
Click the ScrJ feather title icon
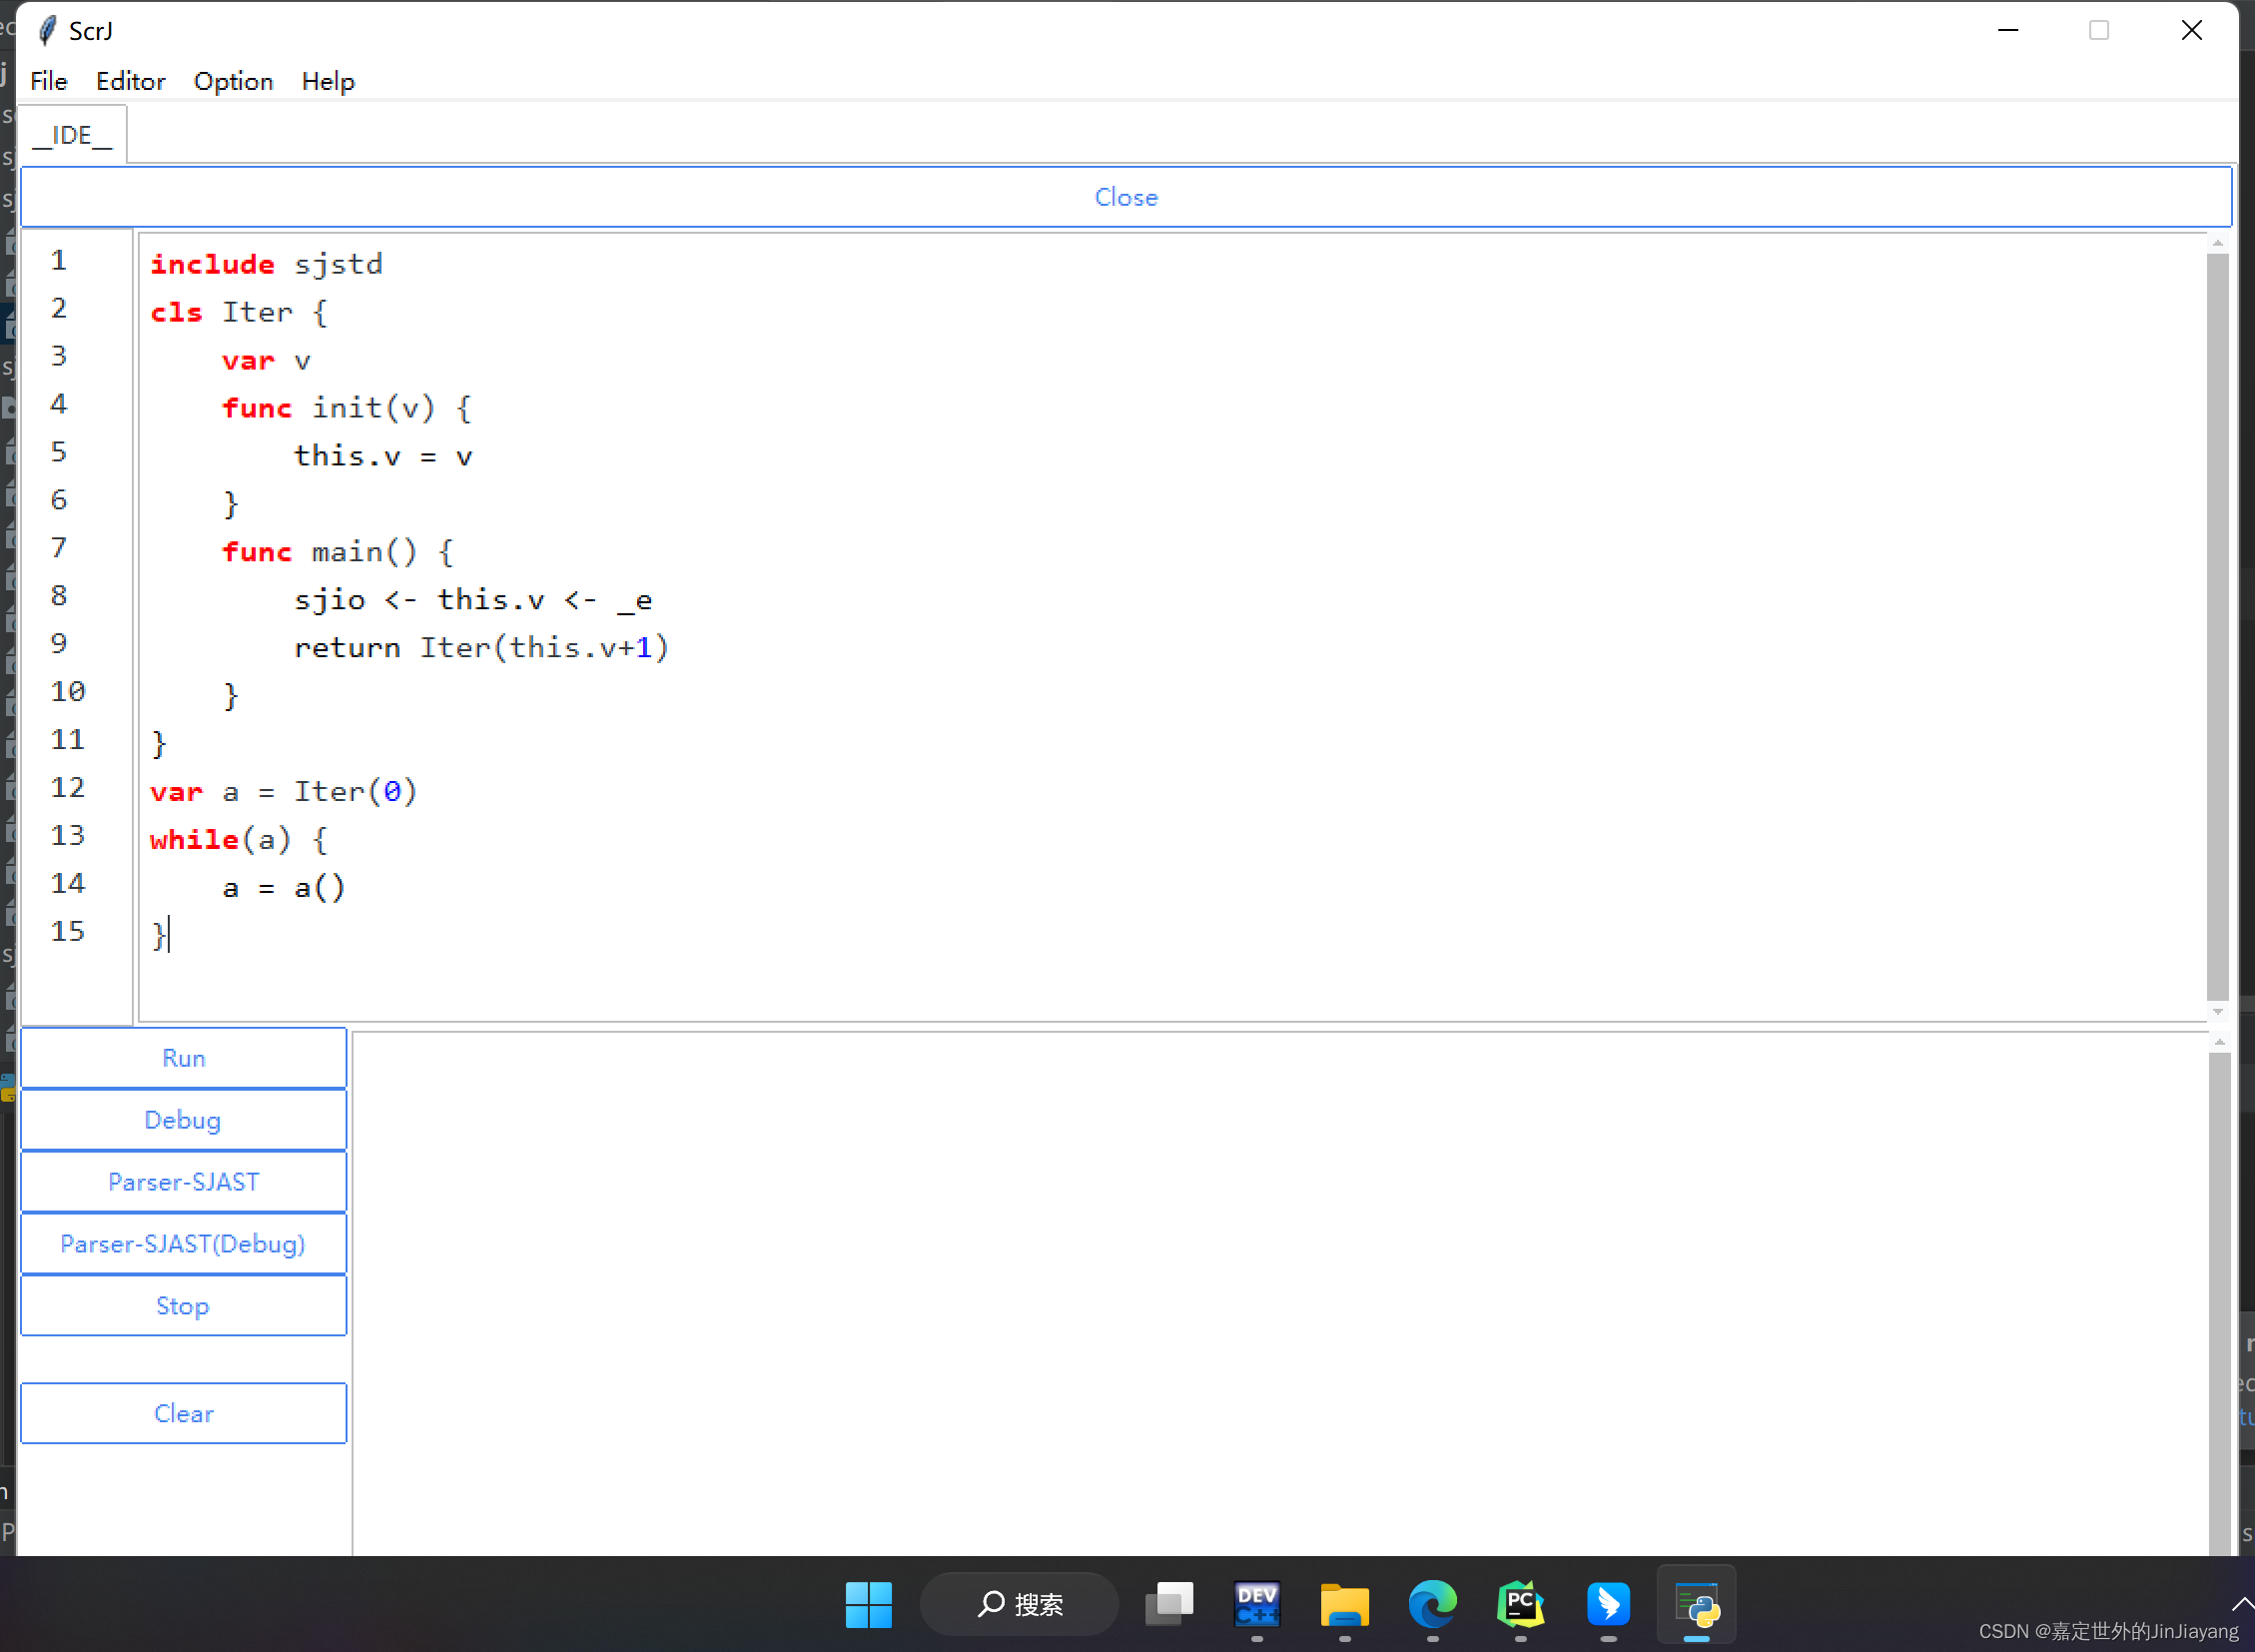[46, 30]
